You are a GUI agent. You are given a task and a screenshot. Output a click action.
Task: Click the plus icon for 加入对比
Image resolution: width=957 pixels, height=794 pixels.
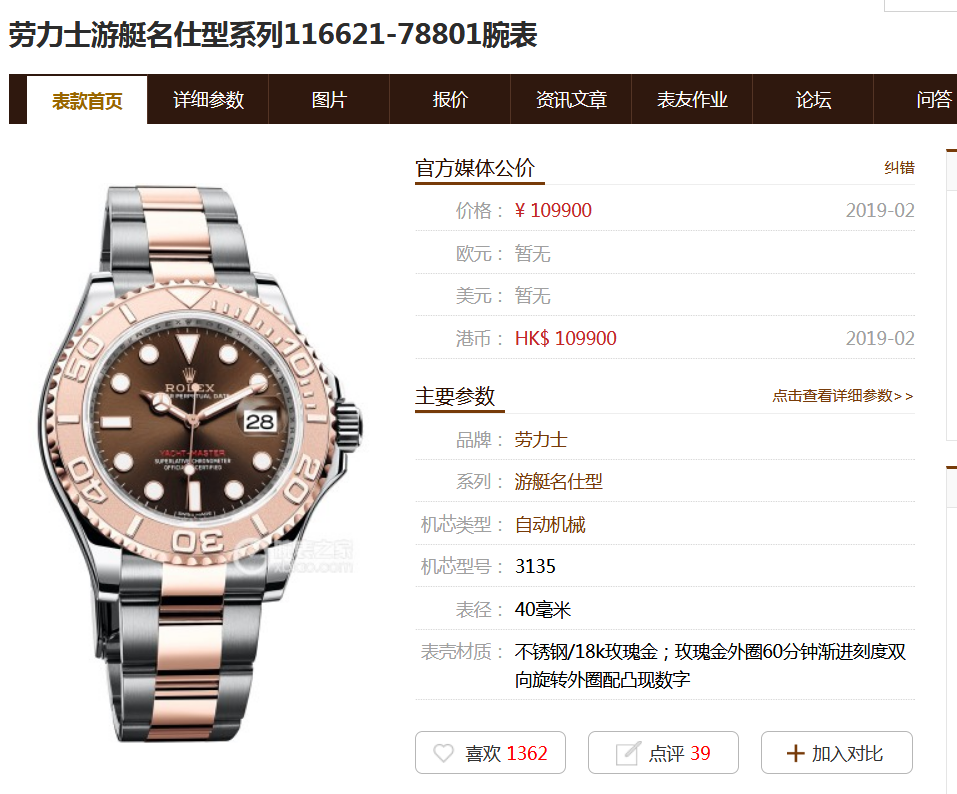pyautogui.click(x=795, y=753)
